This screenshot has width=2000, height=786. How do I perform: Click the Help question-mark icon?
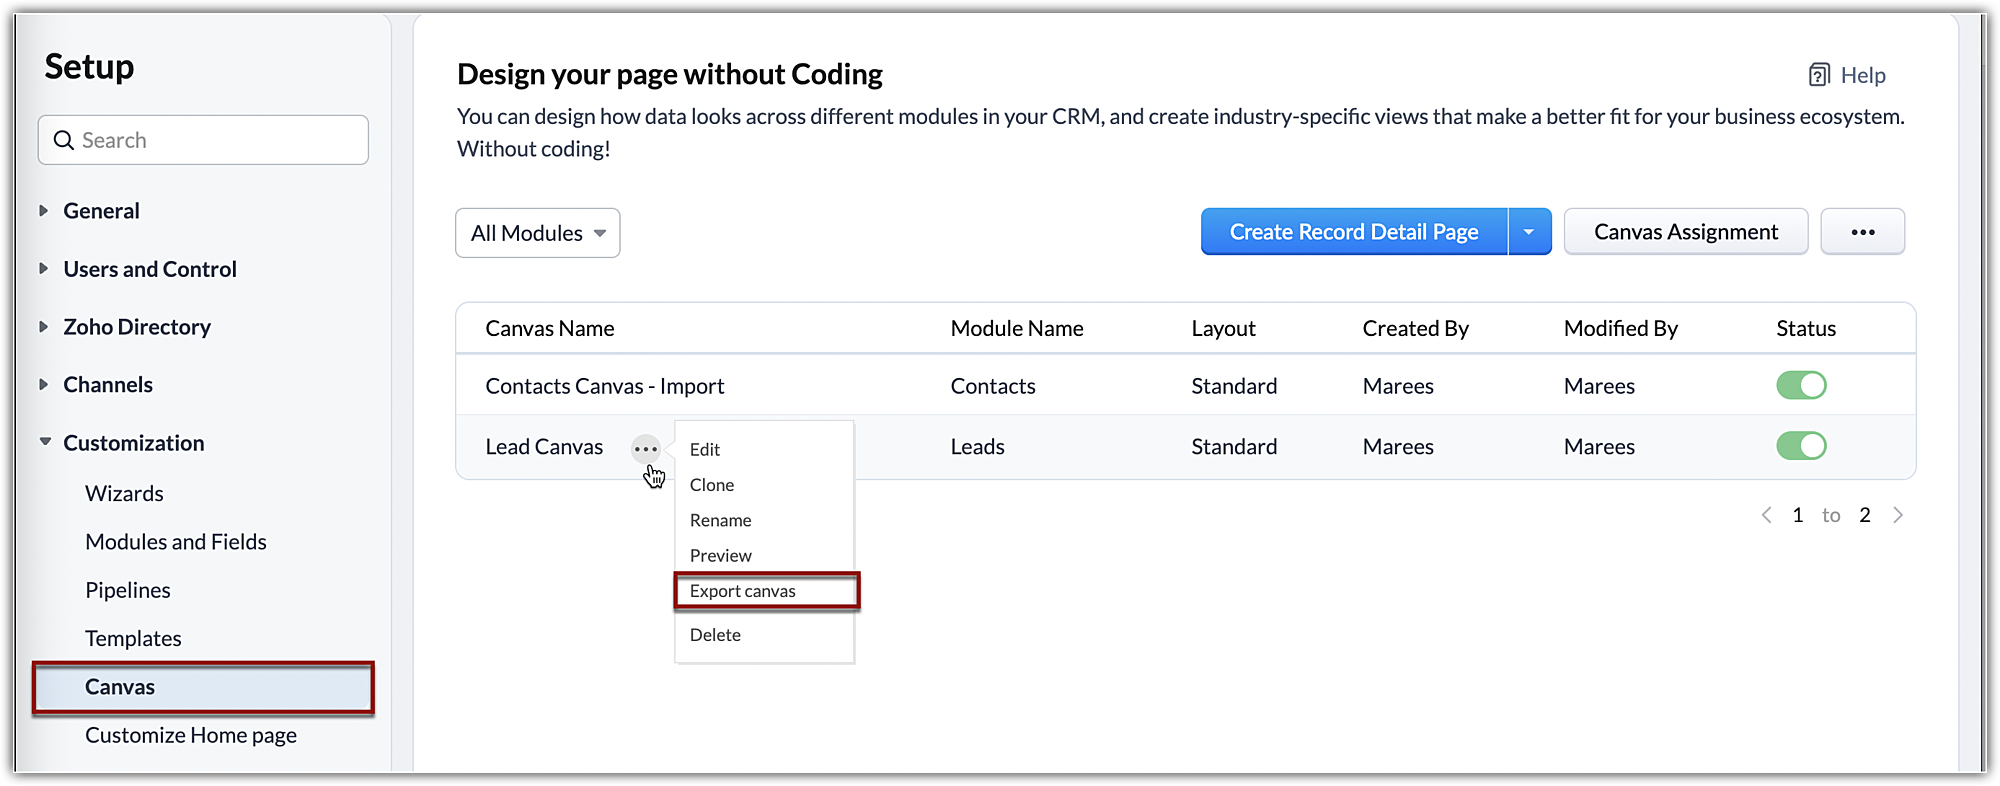[1818, 75]
